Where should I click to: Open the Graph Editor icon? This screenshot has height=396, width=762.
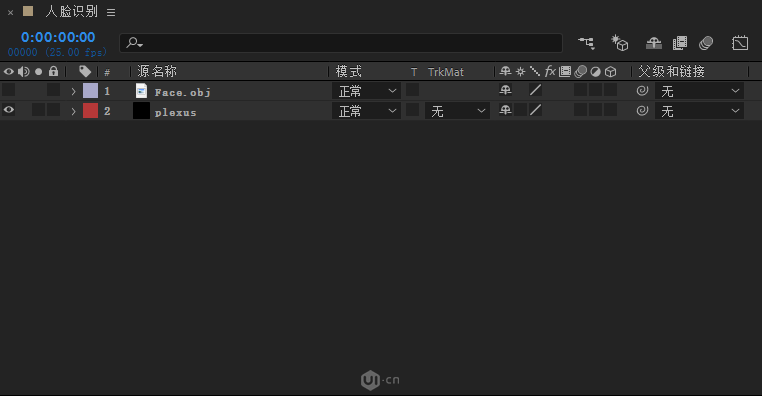740,43
